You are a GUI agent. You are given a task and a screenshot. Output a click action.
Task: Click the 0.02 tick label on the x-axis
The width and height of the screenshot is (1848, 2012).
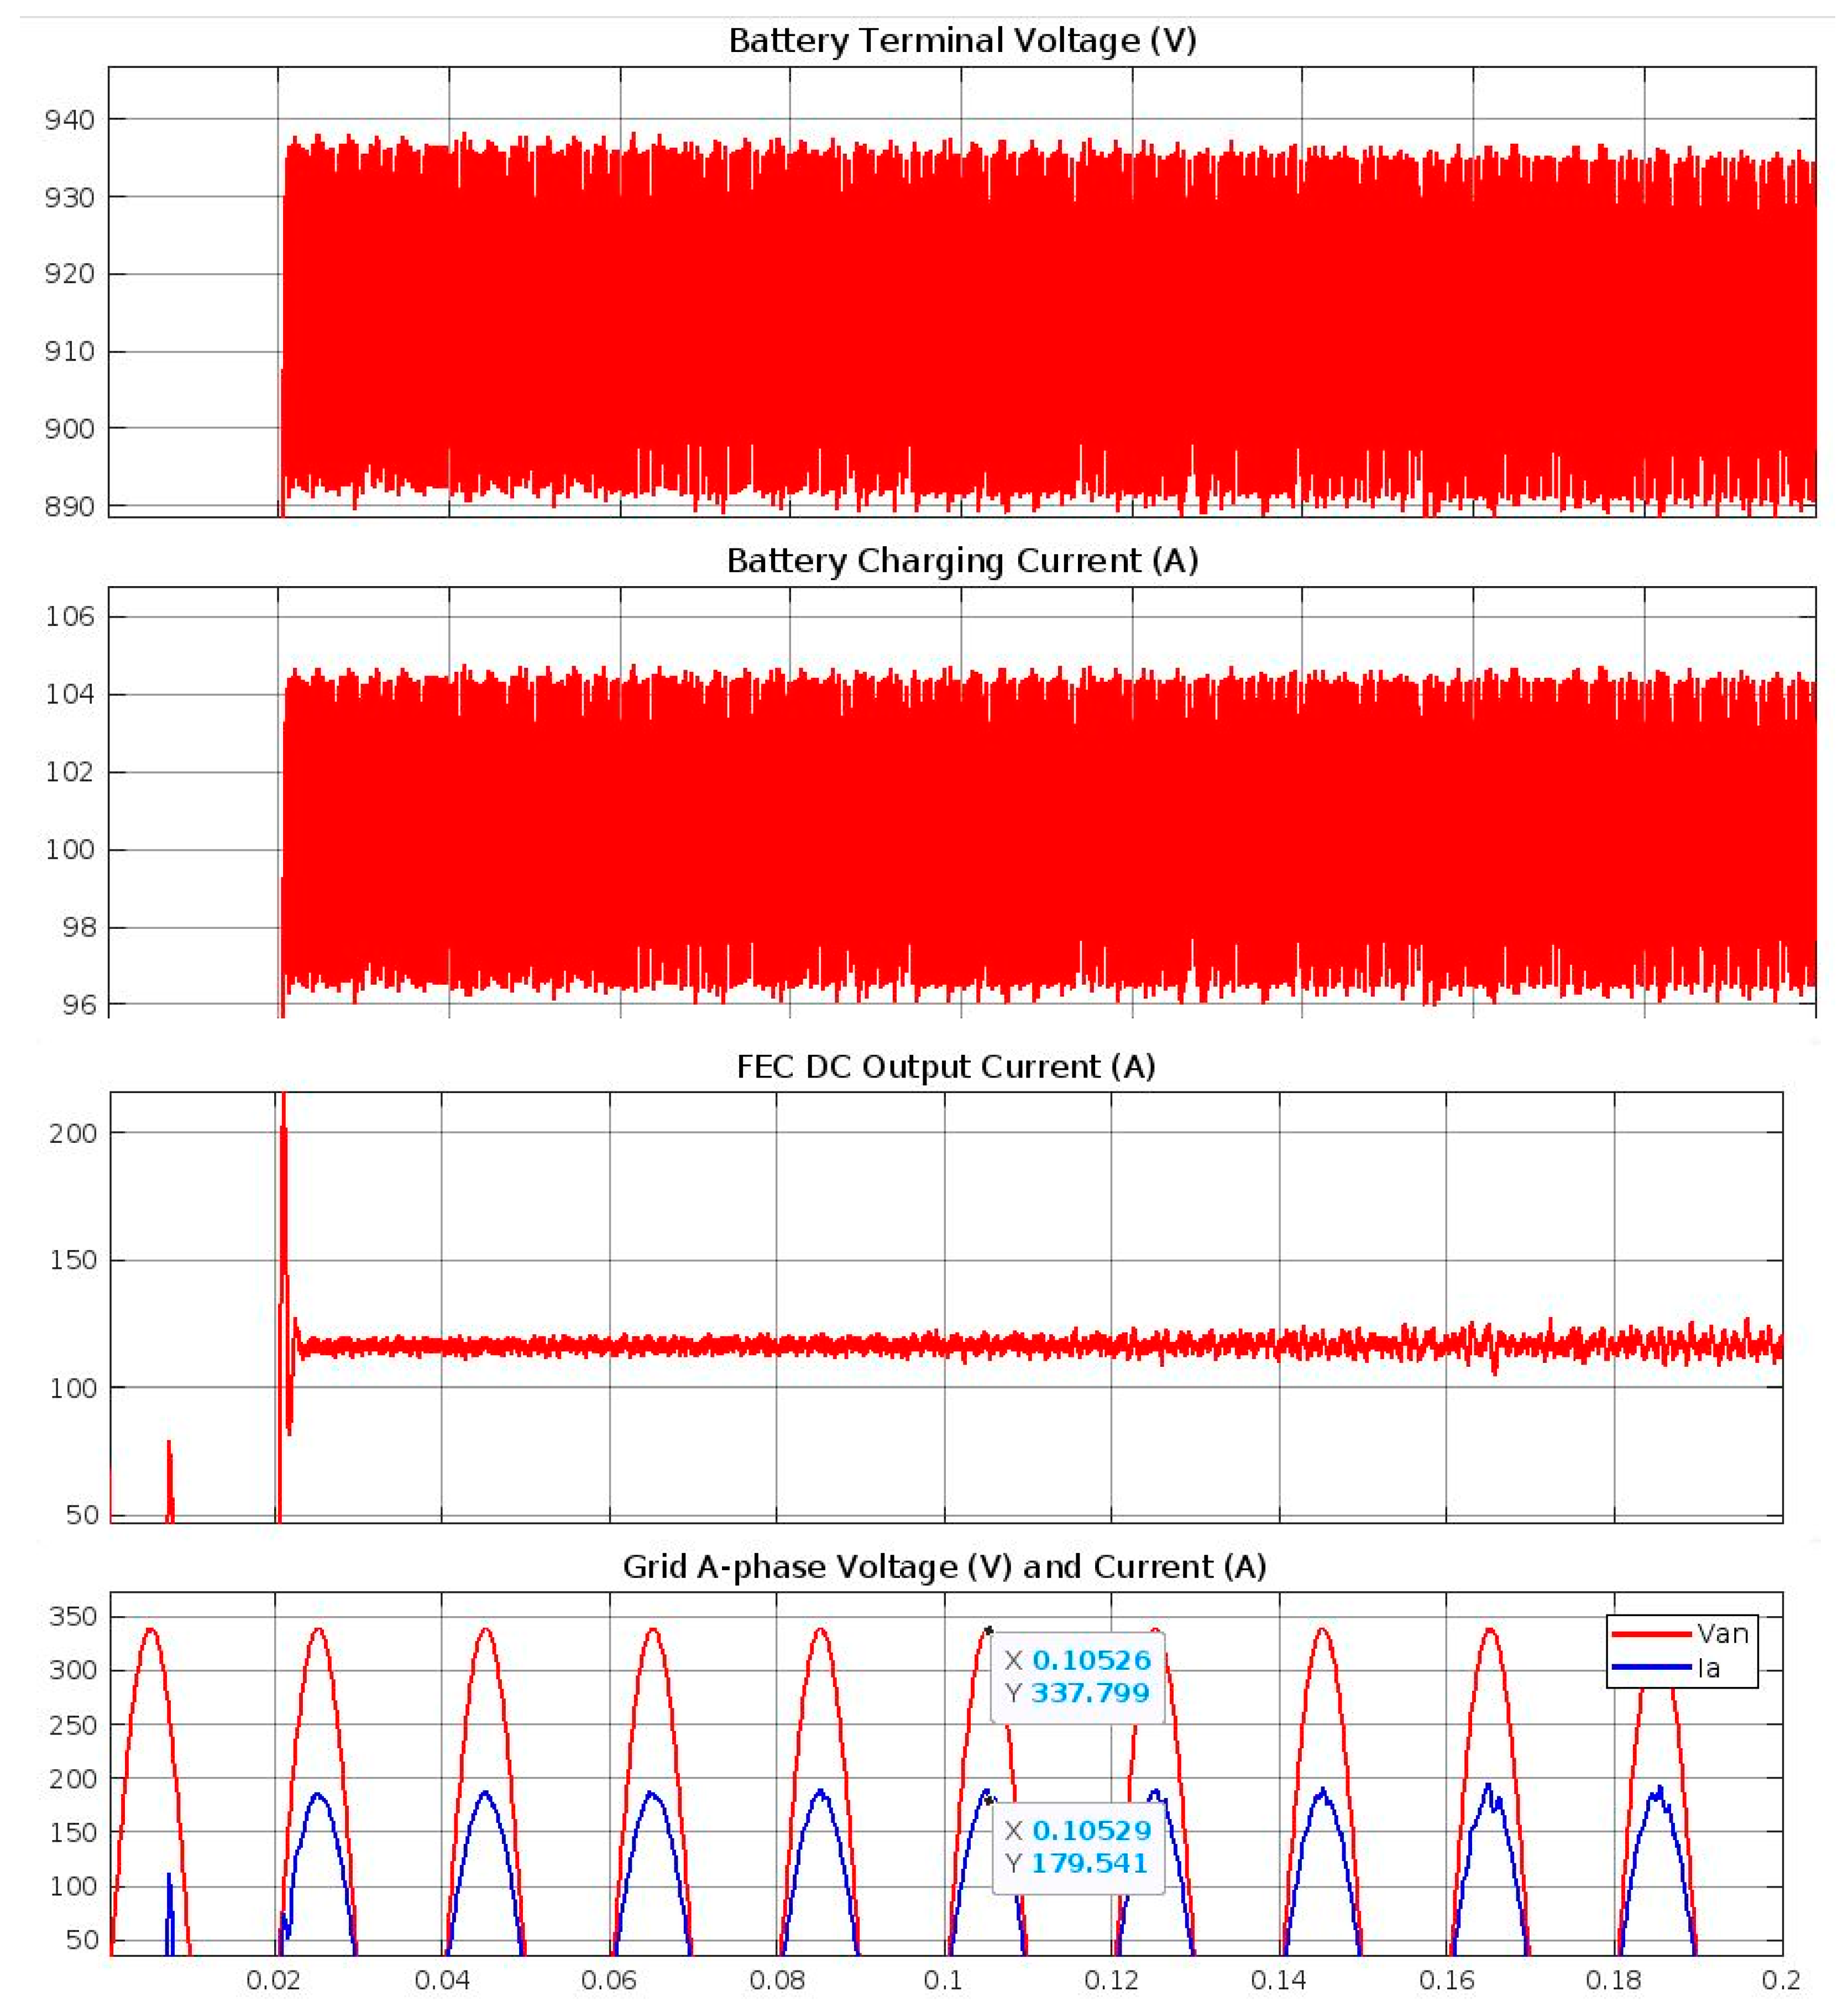tap(273, 1981)
